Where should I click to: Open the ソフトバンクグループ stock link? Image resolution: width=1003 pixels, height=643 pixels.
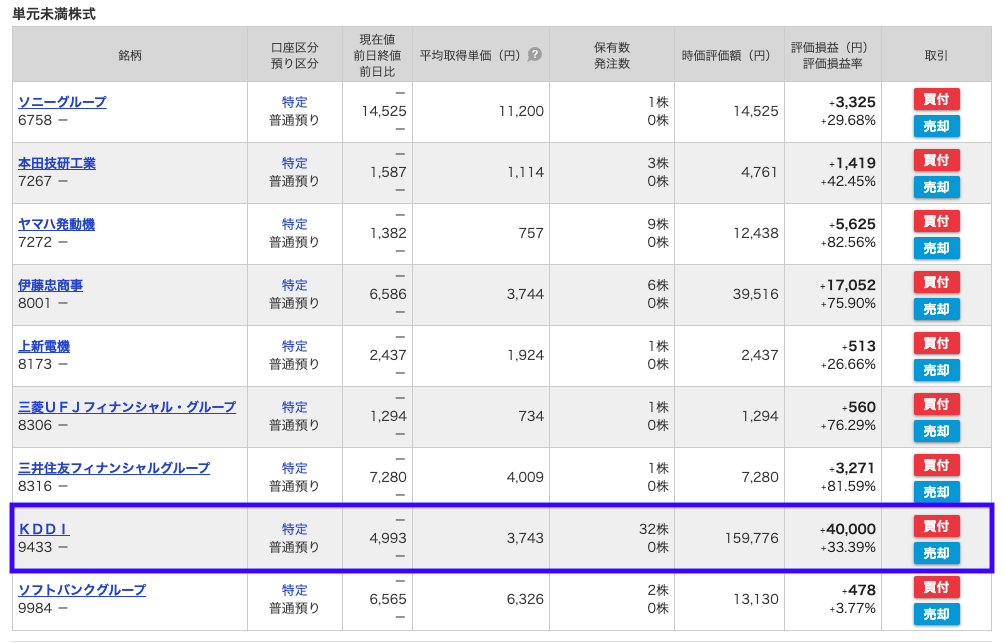click(82, 590)
